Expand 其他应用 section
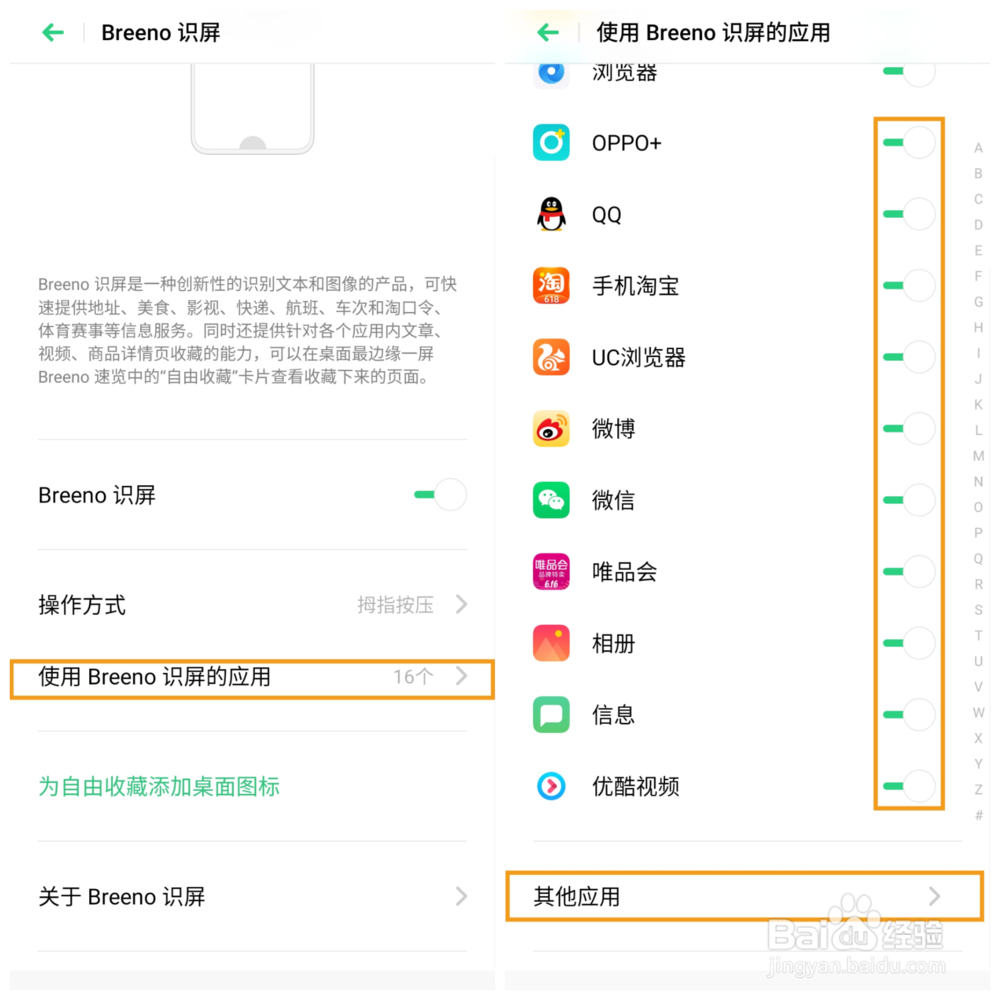This screenshot has width=1000, height=1000. point(744,896)
